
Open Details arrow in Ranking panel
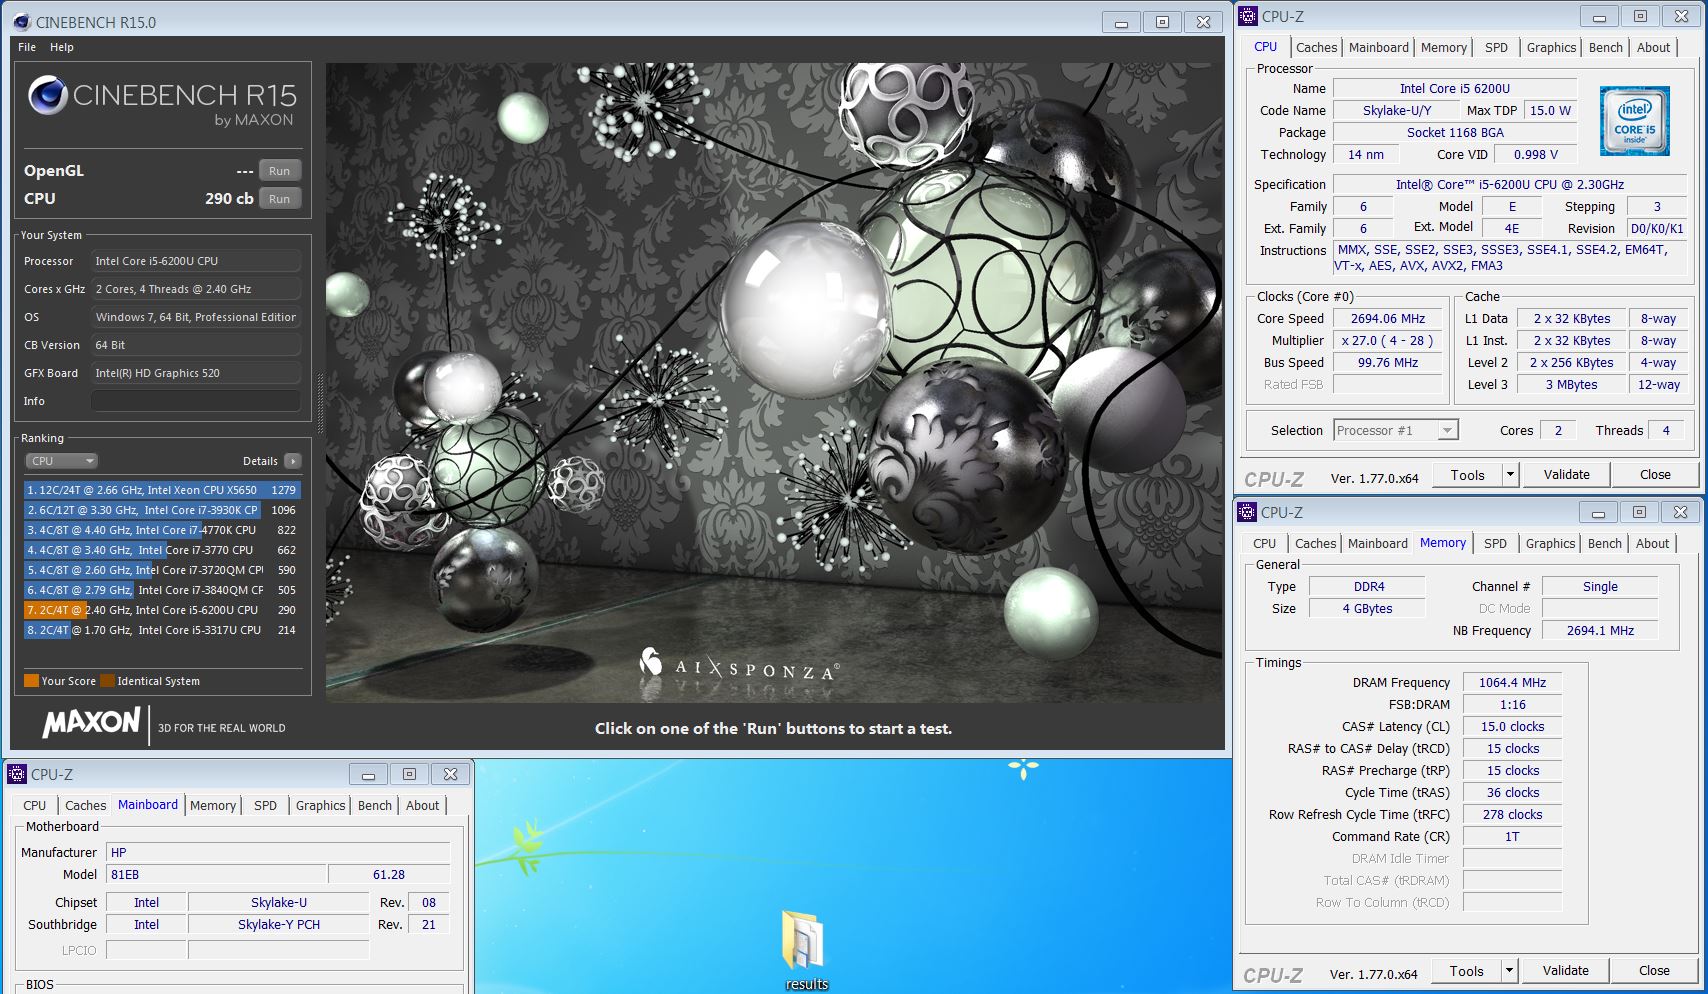292,461
